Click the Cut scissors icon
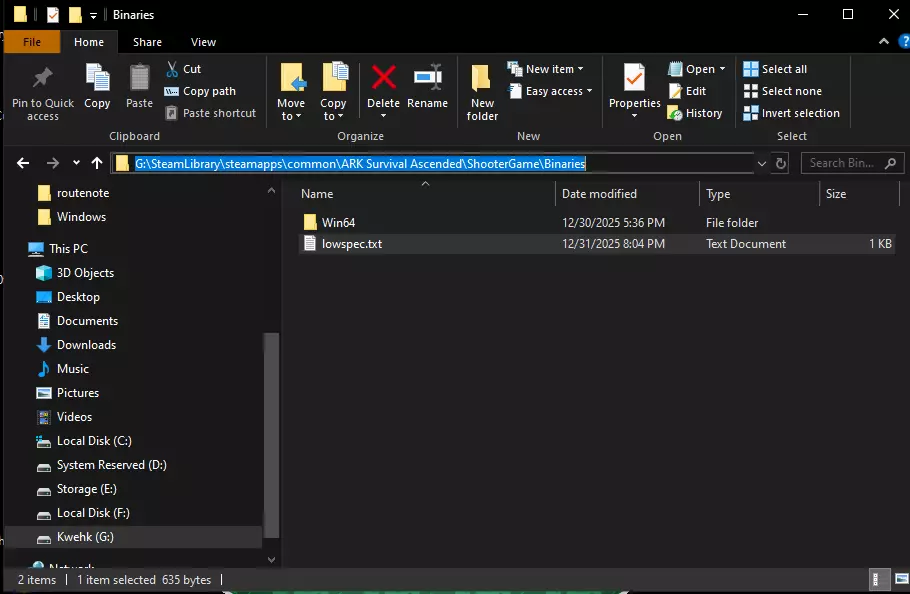This screenshot has width=910, height=594. coord(171,69)
